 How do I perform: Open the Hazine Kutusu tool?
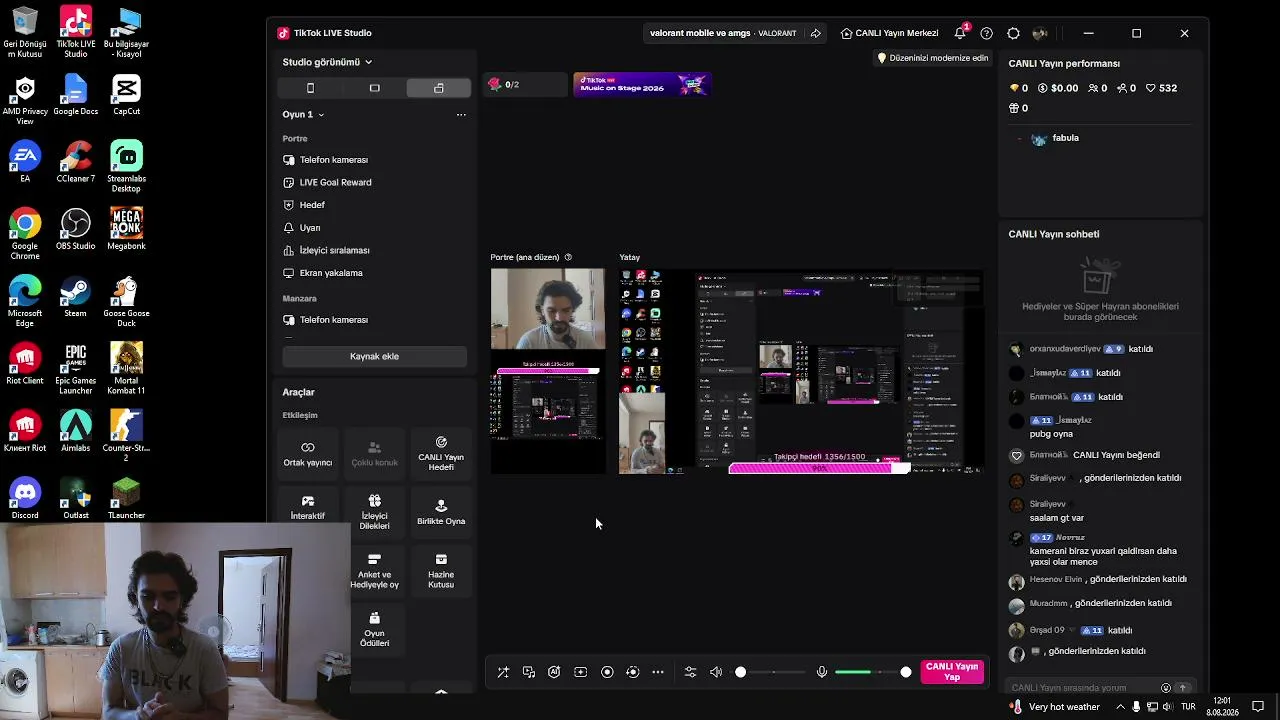441,570
